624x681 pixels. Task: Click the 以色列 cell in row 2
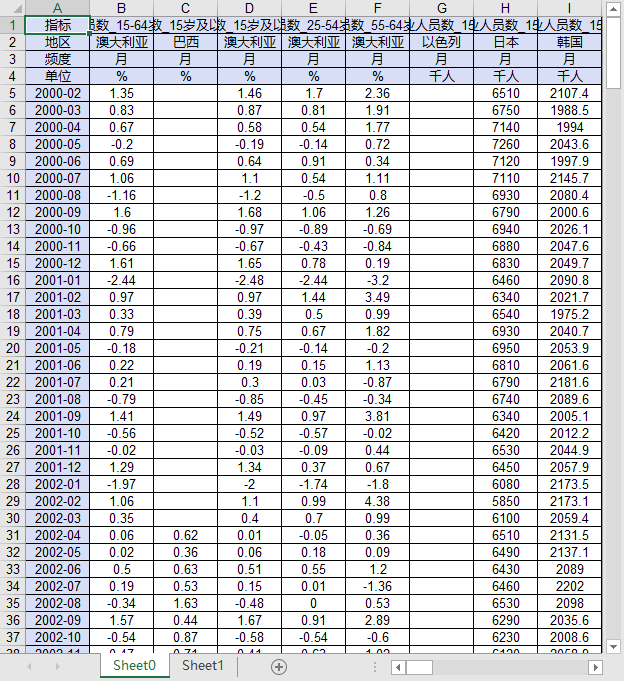pos(441,42)
